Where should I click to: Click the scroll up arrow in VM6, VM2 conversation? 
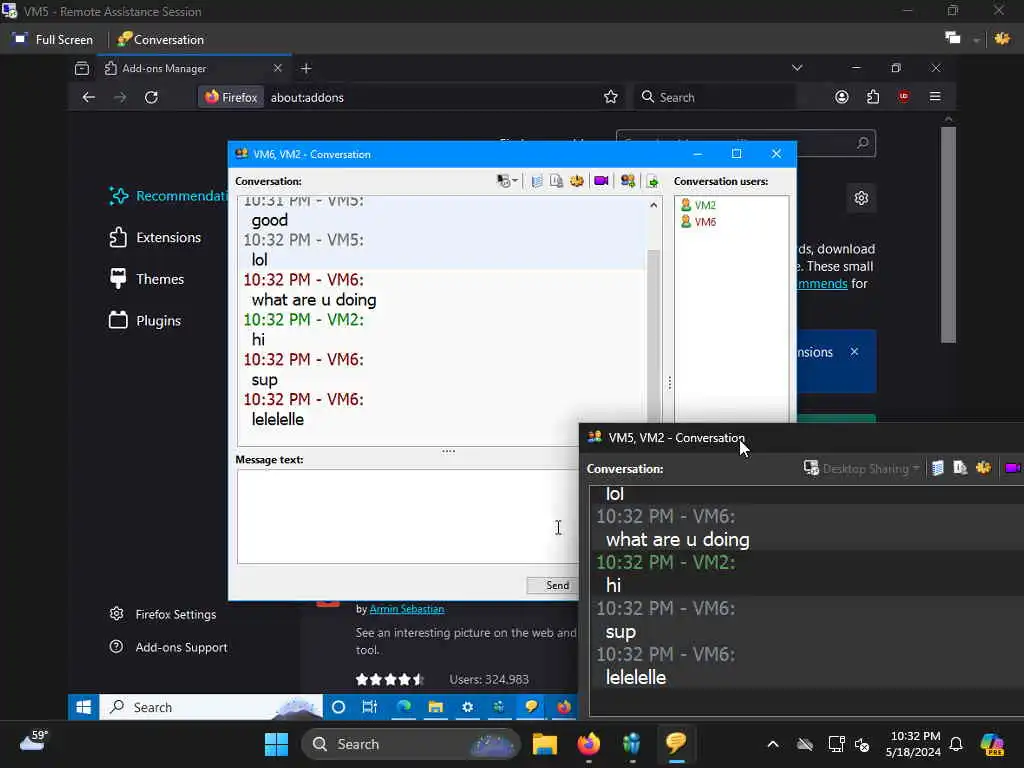[x=654, y=205]
